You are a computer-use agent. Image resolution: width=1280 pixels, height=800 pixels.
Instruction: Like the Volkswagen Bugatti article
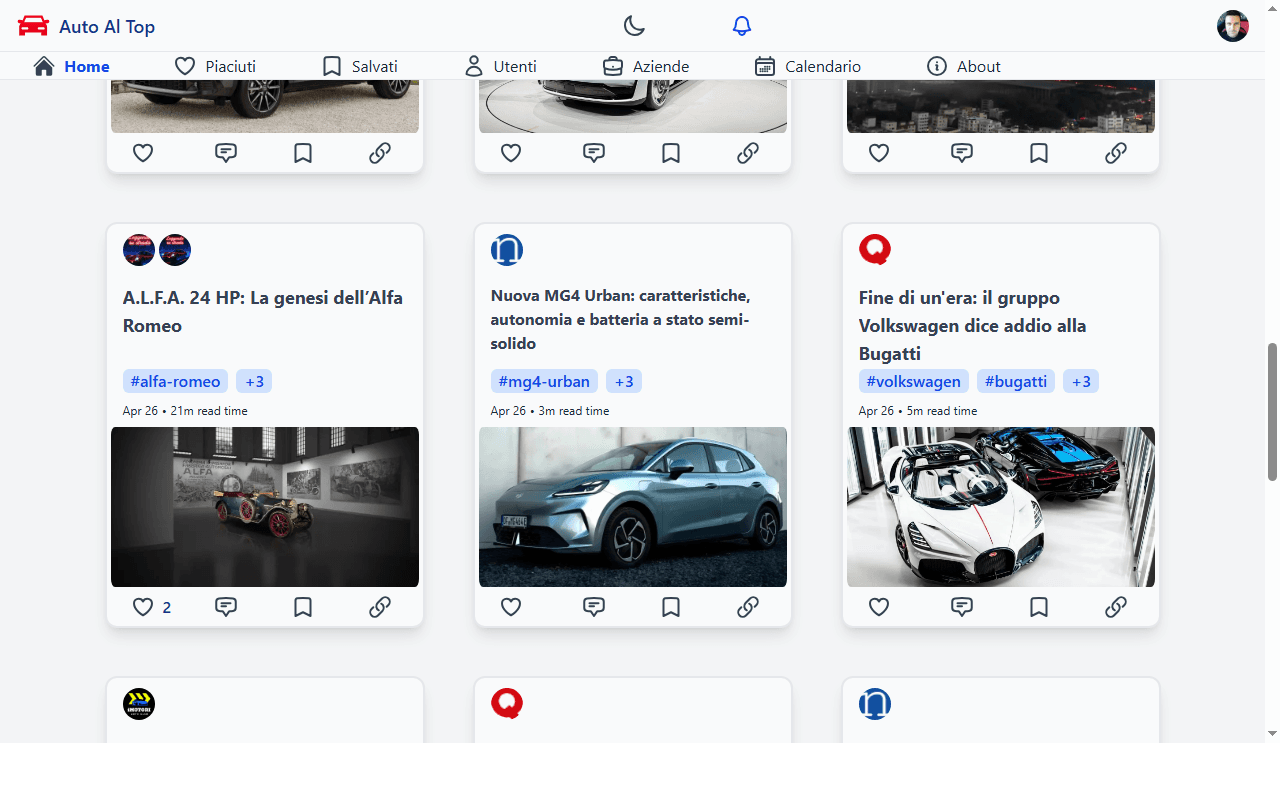point(879,607)
